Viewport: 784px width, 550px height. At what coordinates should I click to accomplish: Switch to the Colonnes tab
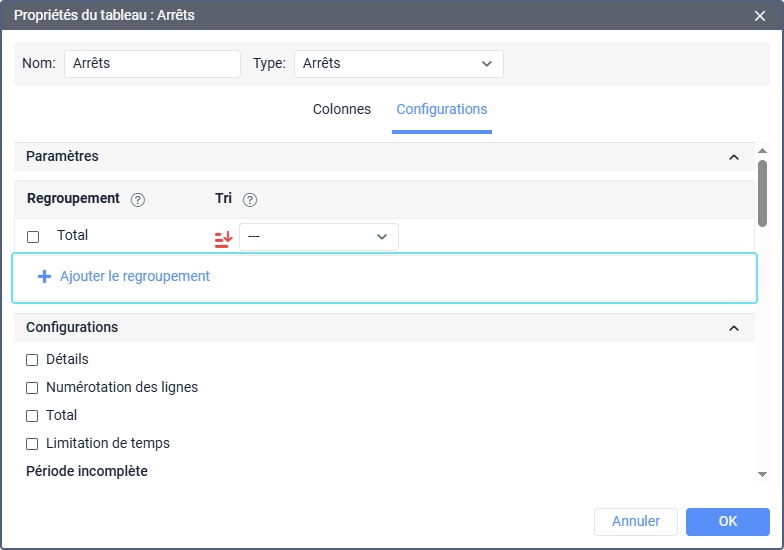(342, 110)
